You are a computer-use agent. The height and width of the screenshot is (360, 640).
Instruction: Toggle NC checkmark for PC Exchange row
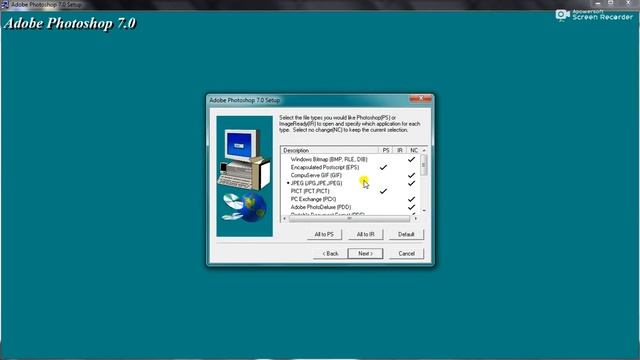pos(411,199)
